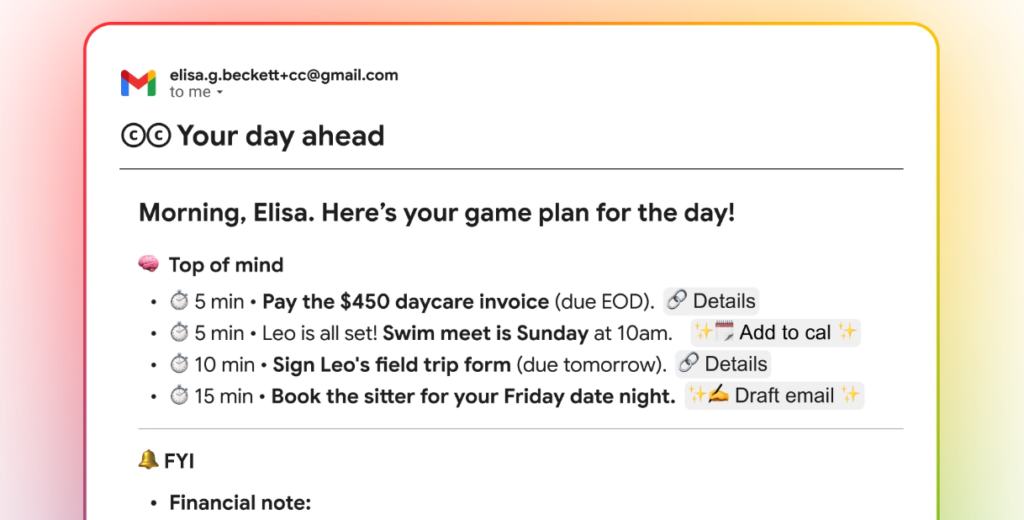Image resolution: width=1024 pixels, height=520 pixels.
Task: Click the Gmail logo icon
Action: pyautogui.click(x=138, y=83)
